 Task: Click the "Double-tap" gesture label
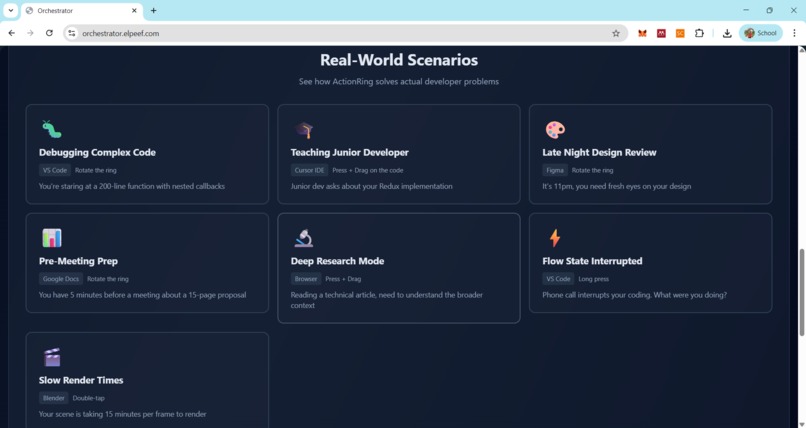click(88, 398)
